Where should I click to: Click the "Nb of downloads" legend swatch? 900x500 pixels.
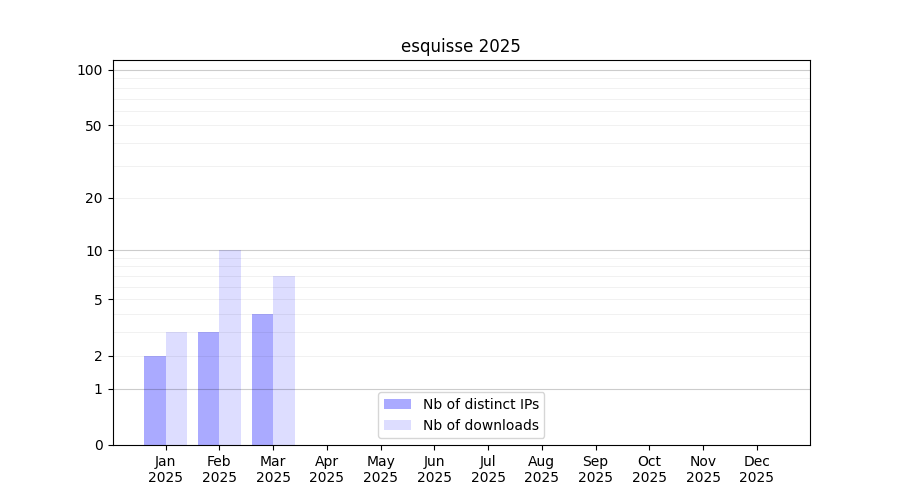[397, 425]
